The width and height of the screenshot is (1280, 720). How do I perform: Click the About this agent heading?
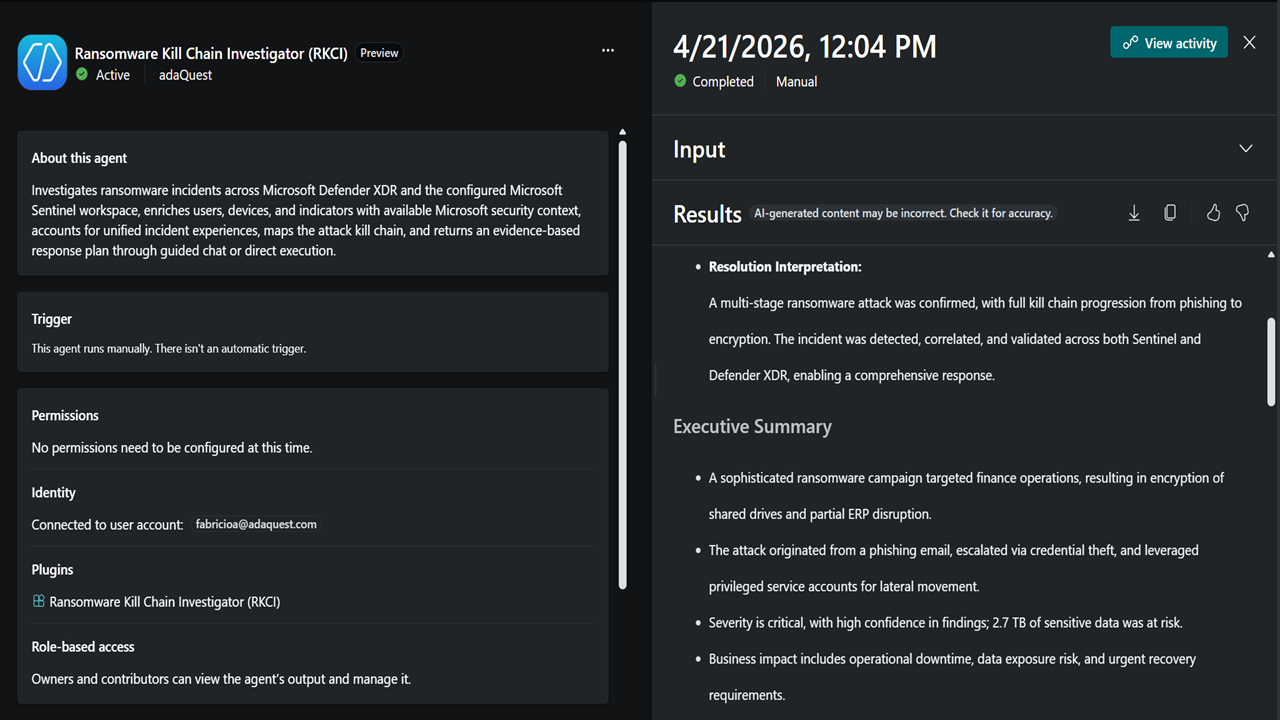(79, 158)
